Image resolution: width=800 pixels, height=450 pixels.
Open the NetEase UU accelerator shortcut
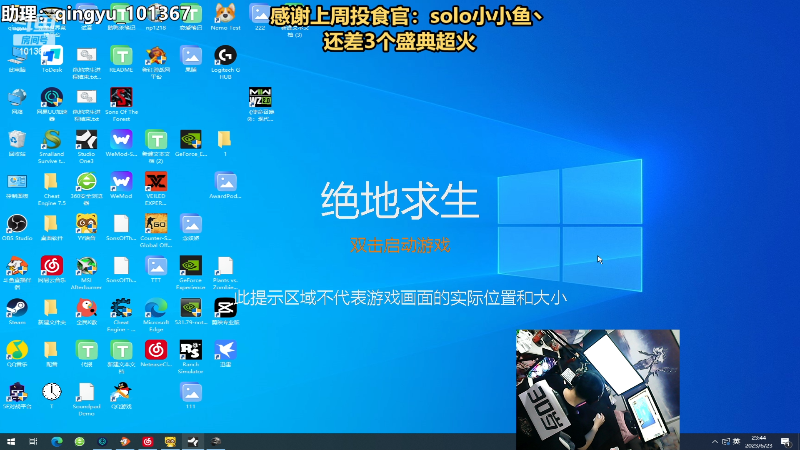[52, 104]
